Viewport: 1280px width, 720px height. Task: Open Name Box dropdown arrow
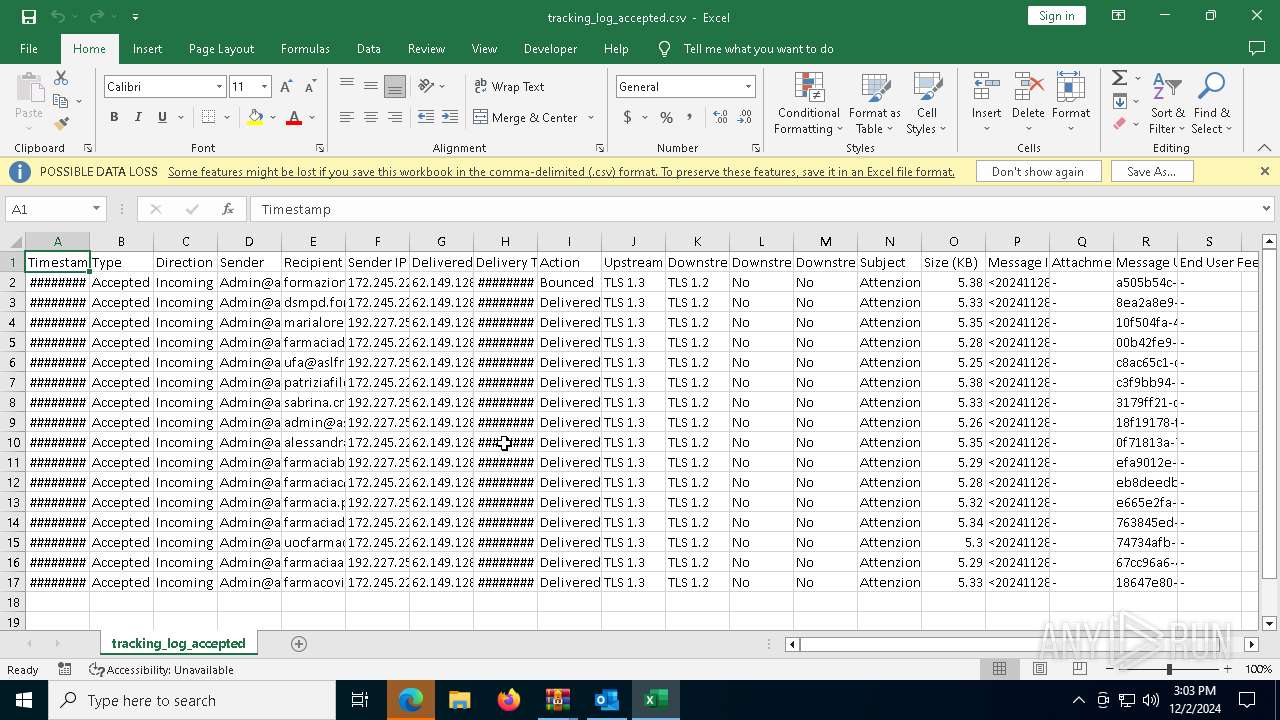point(96,209)
